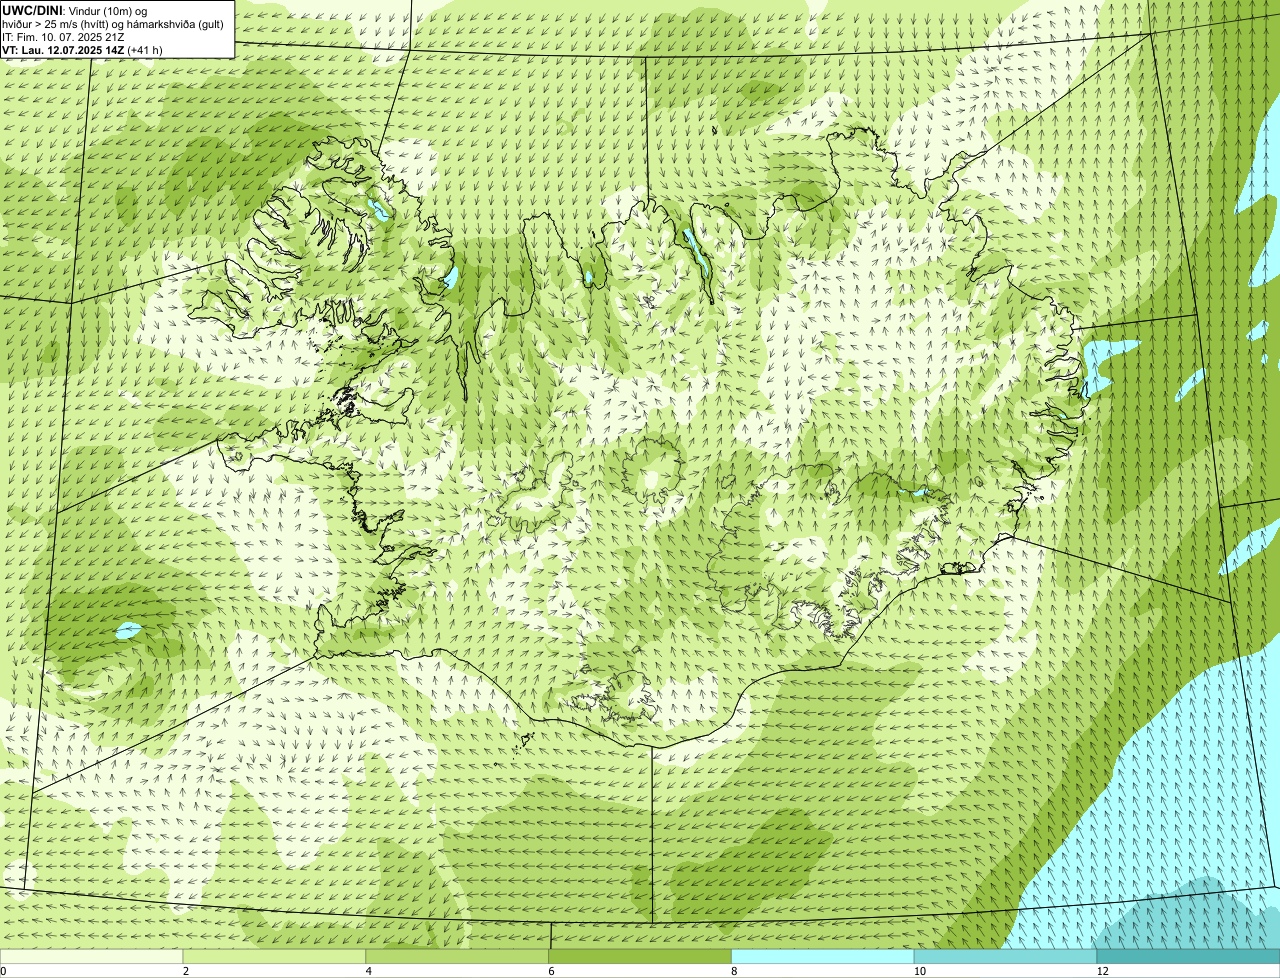Click the above-12 m/s dark teal legend segment
Viewport: 1280px width, 978px height.
(1189, 957)
